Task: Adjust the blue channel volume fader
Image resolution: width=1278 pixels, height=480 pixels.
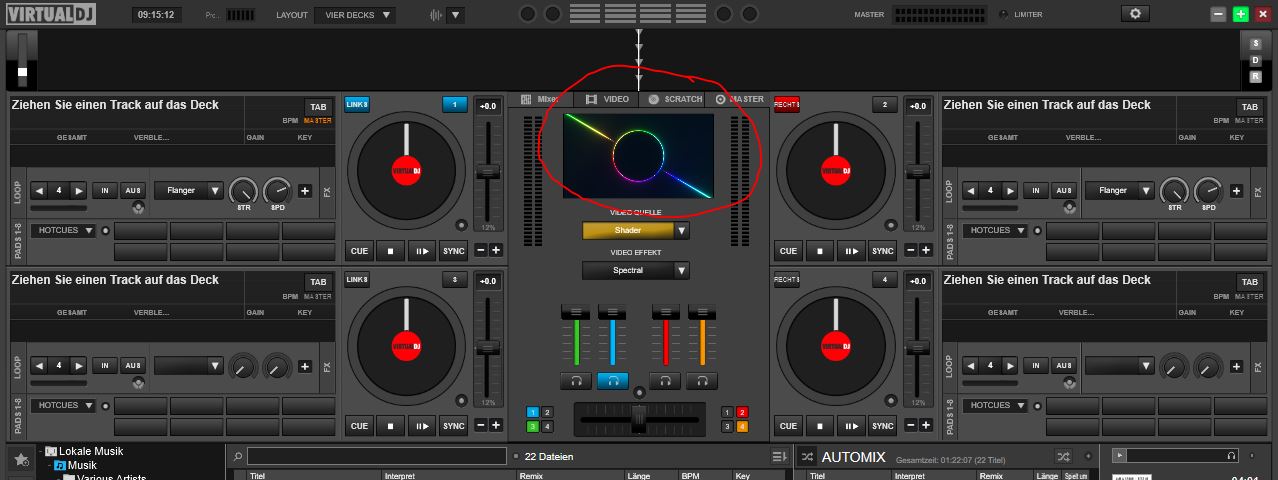Action: (613, 314)
